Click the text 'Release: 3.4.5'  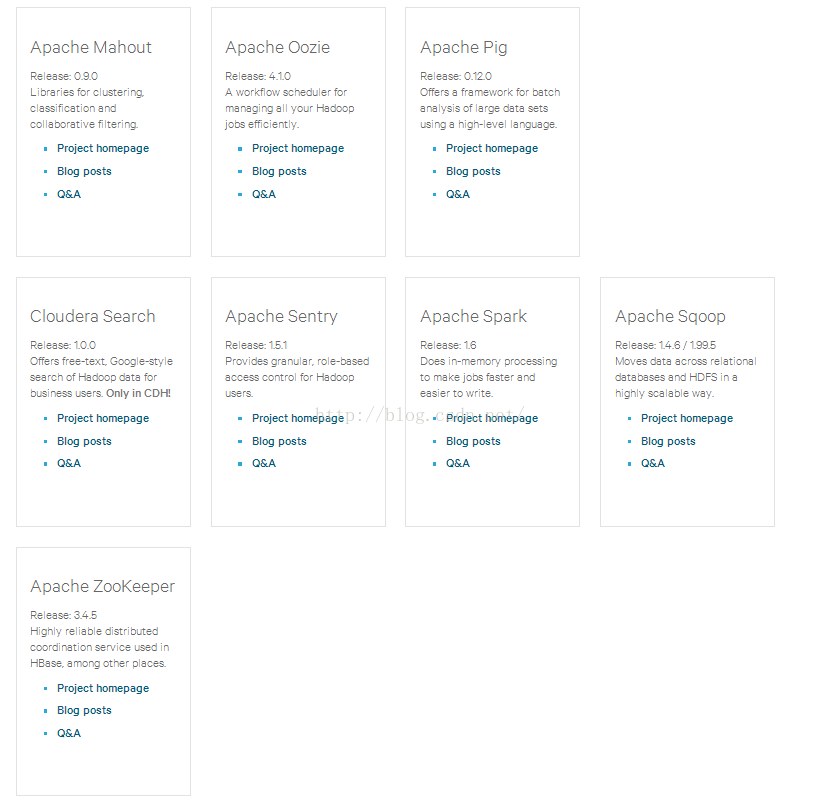coord(63,615)
